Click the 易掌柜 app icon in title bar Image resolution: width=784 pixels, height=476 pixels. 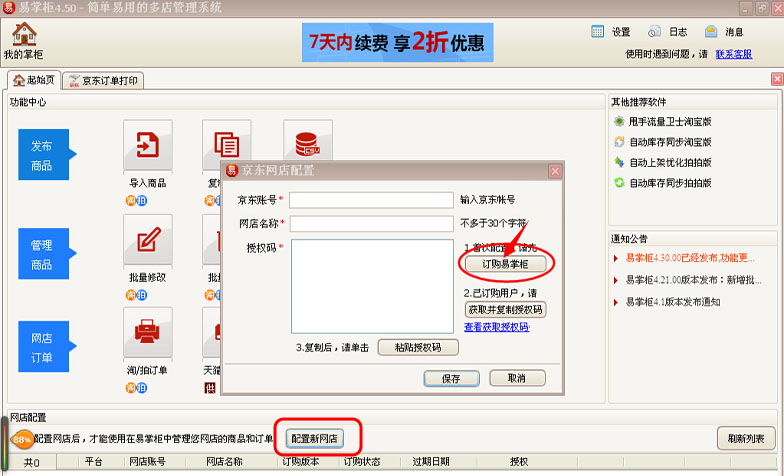pyautogui.click(x=8, y=8)
